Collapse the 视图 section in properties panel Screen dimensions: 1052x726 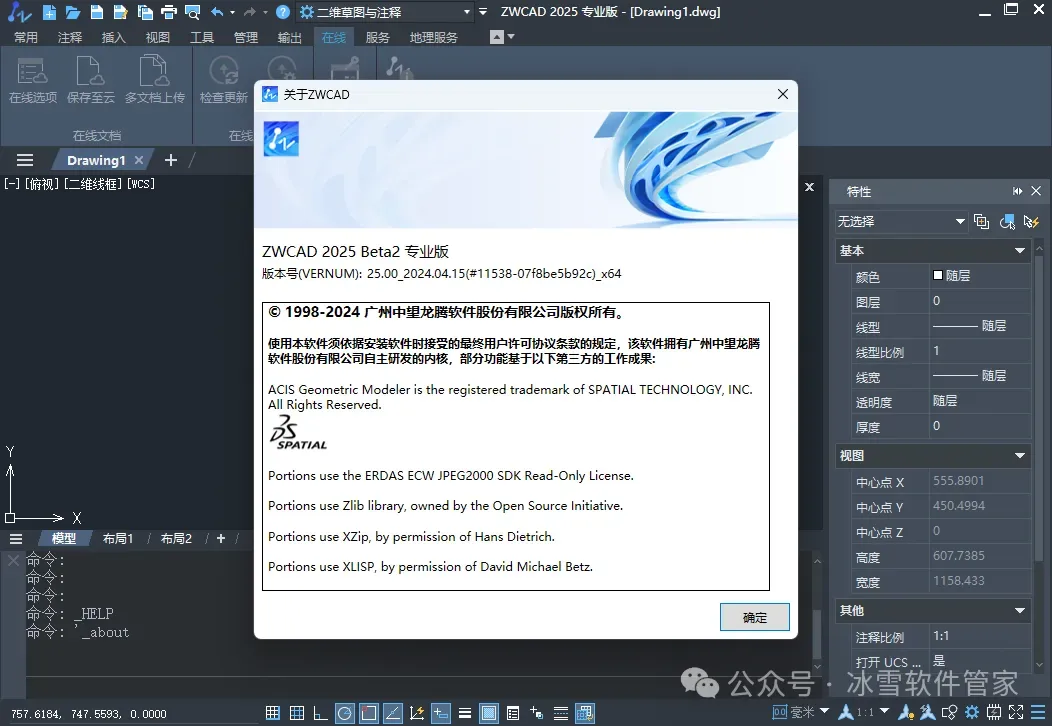tap(1020, 456)
